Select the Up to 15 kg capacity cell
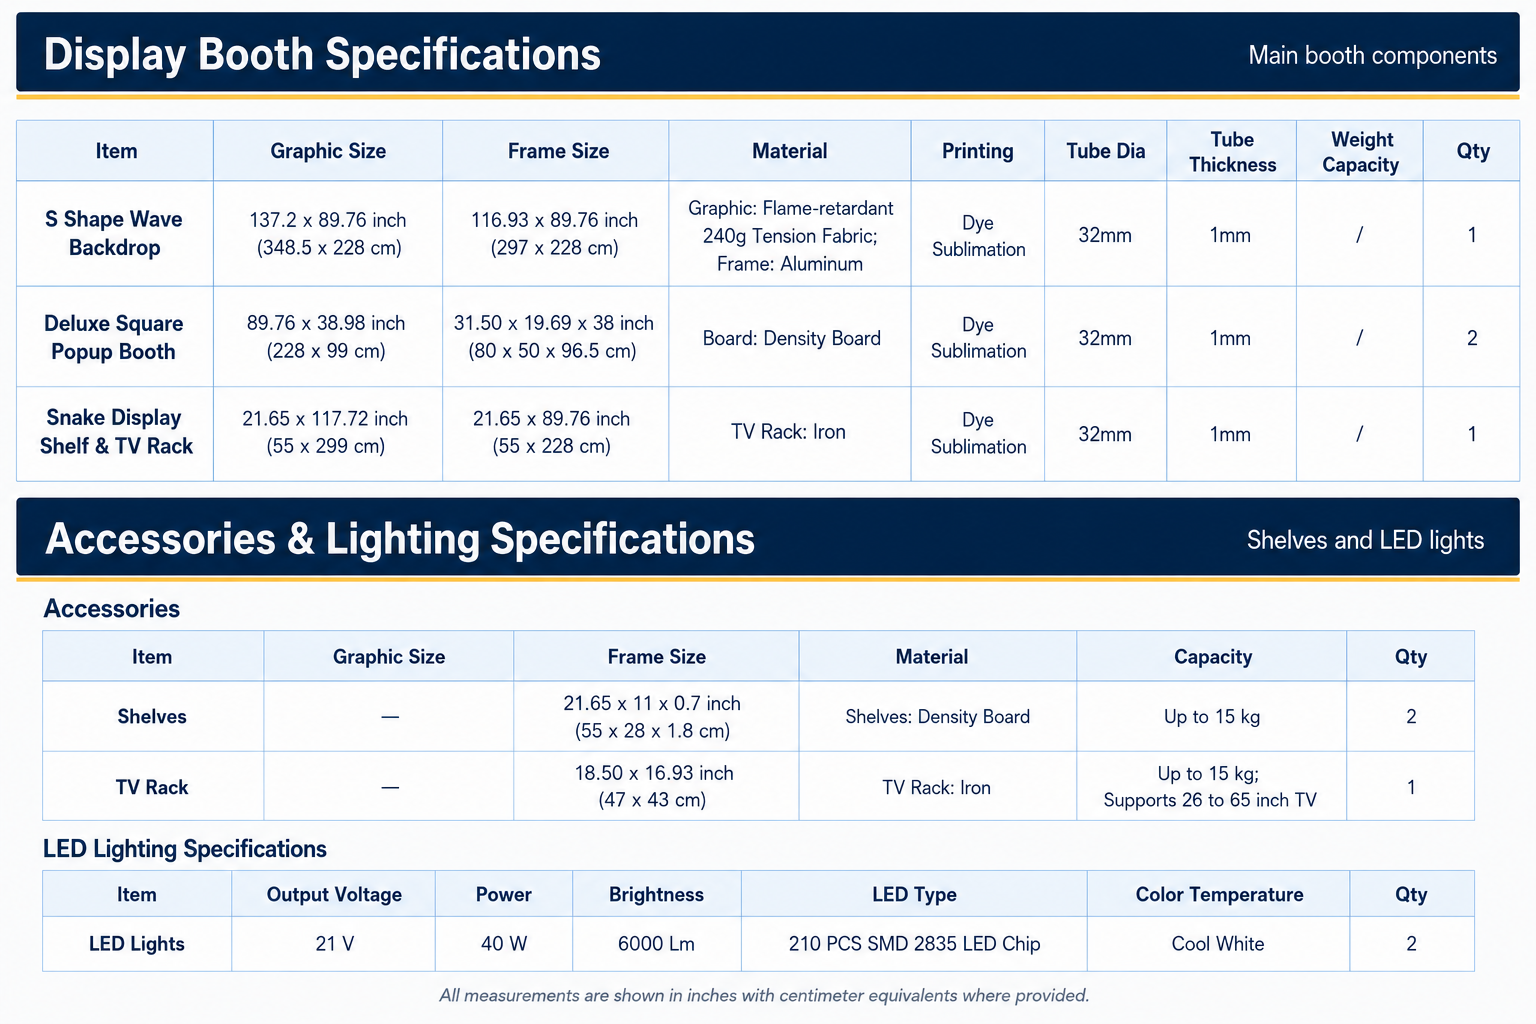The image size is (1536, 1024). [1212, 716]
